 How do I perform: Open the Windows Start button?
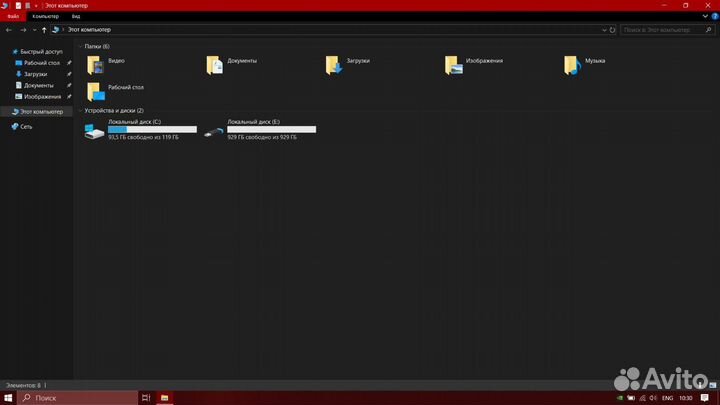tap(11, 397)
